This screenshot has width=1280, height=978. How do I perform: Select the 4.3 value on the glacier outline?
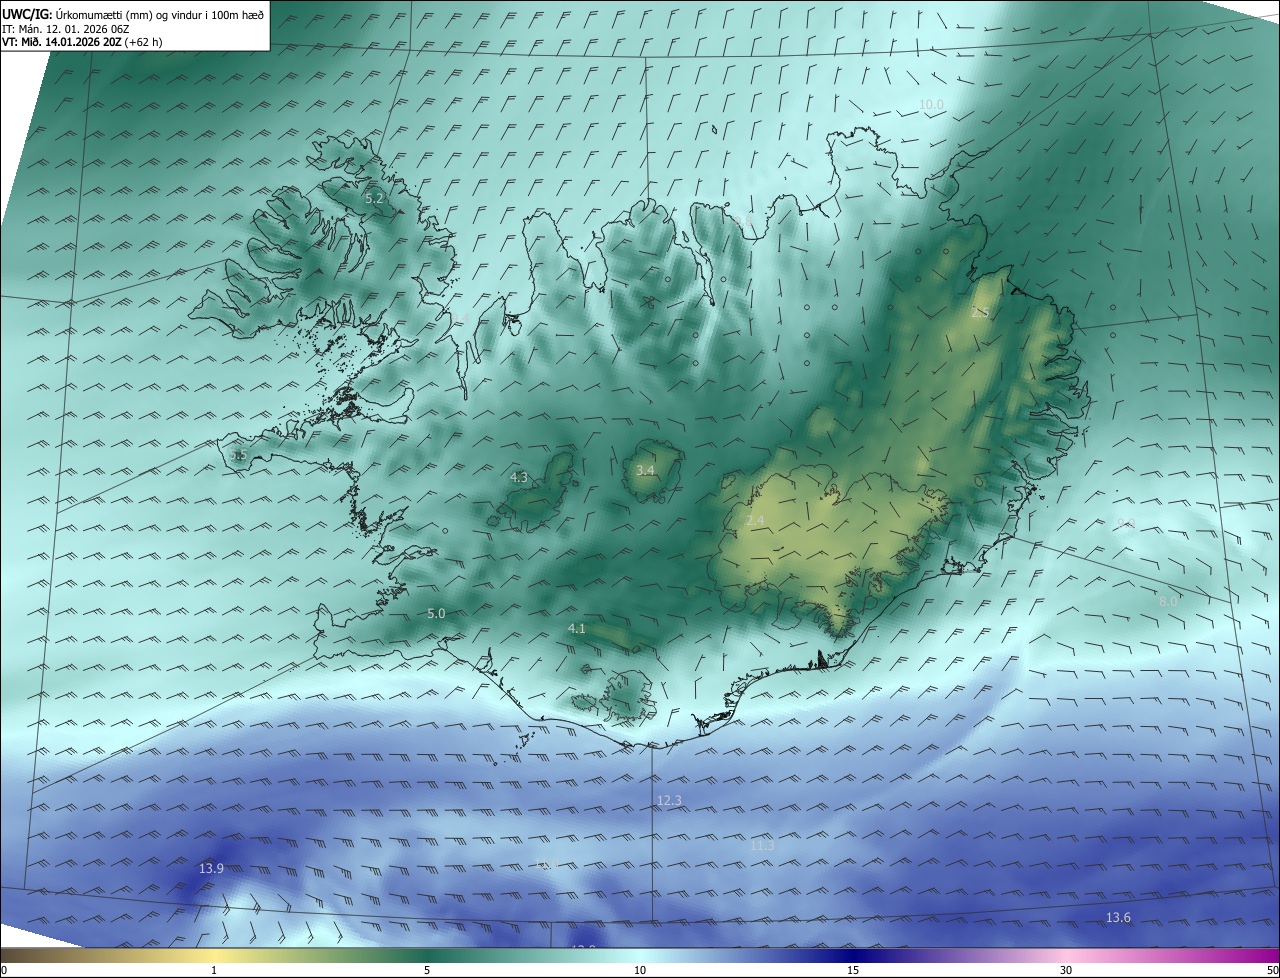[x=519, y=478]
